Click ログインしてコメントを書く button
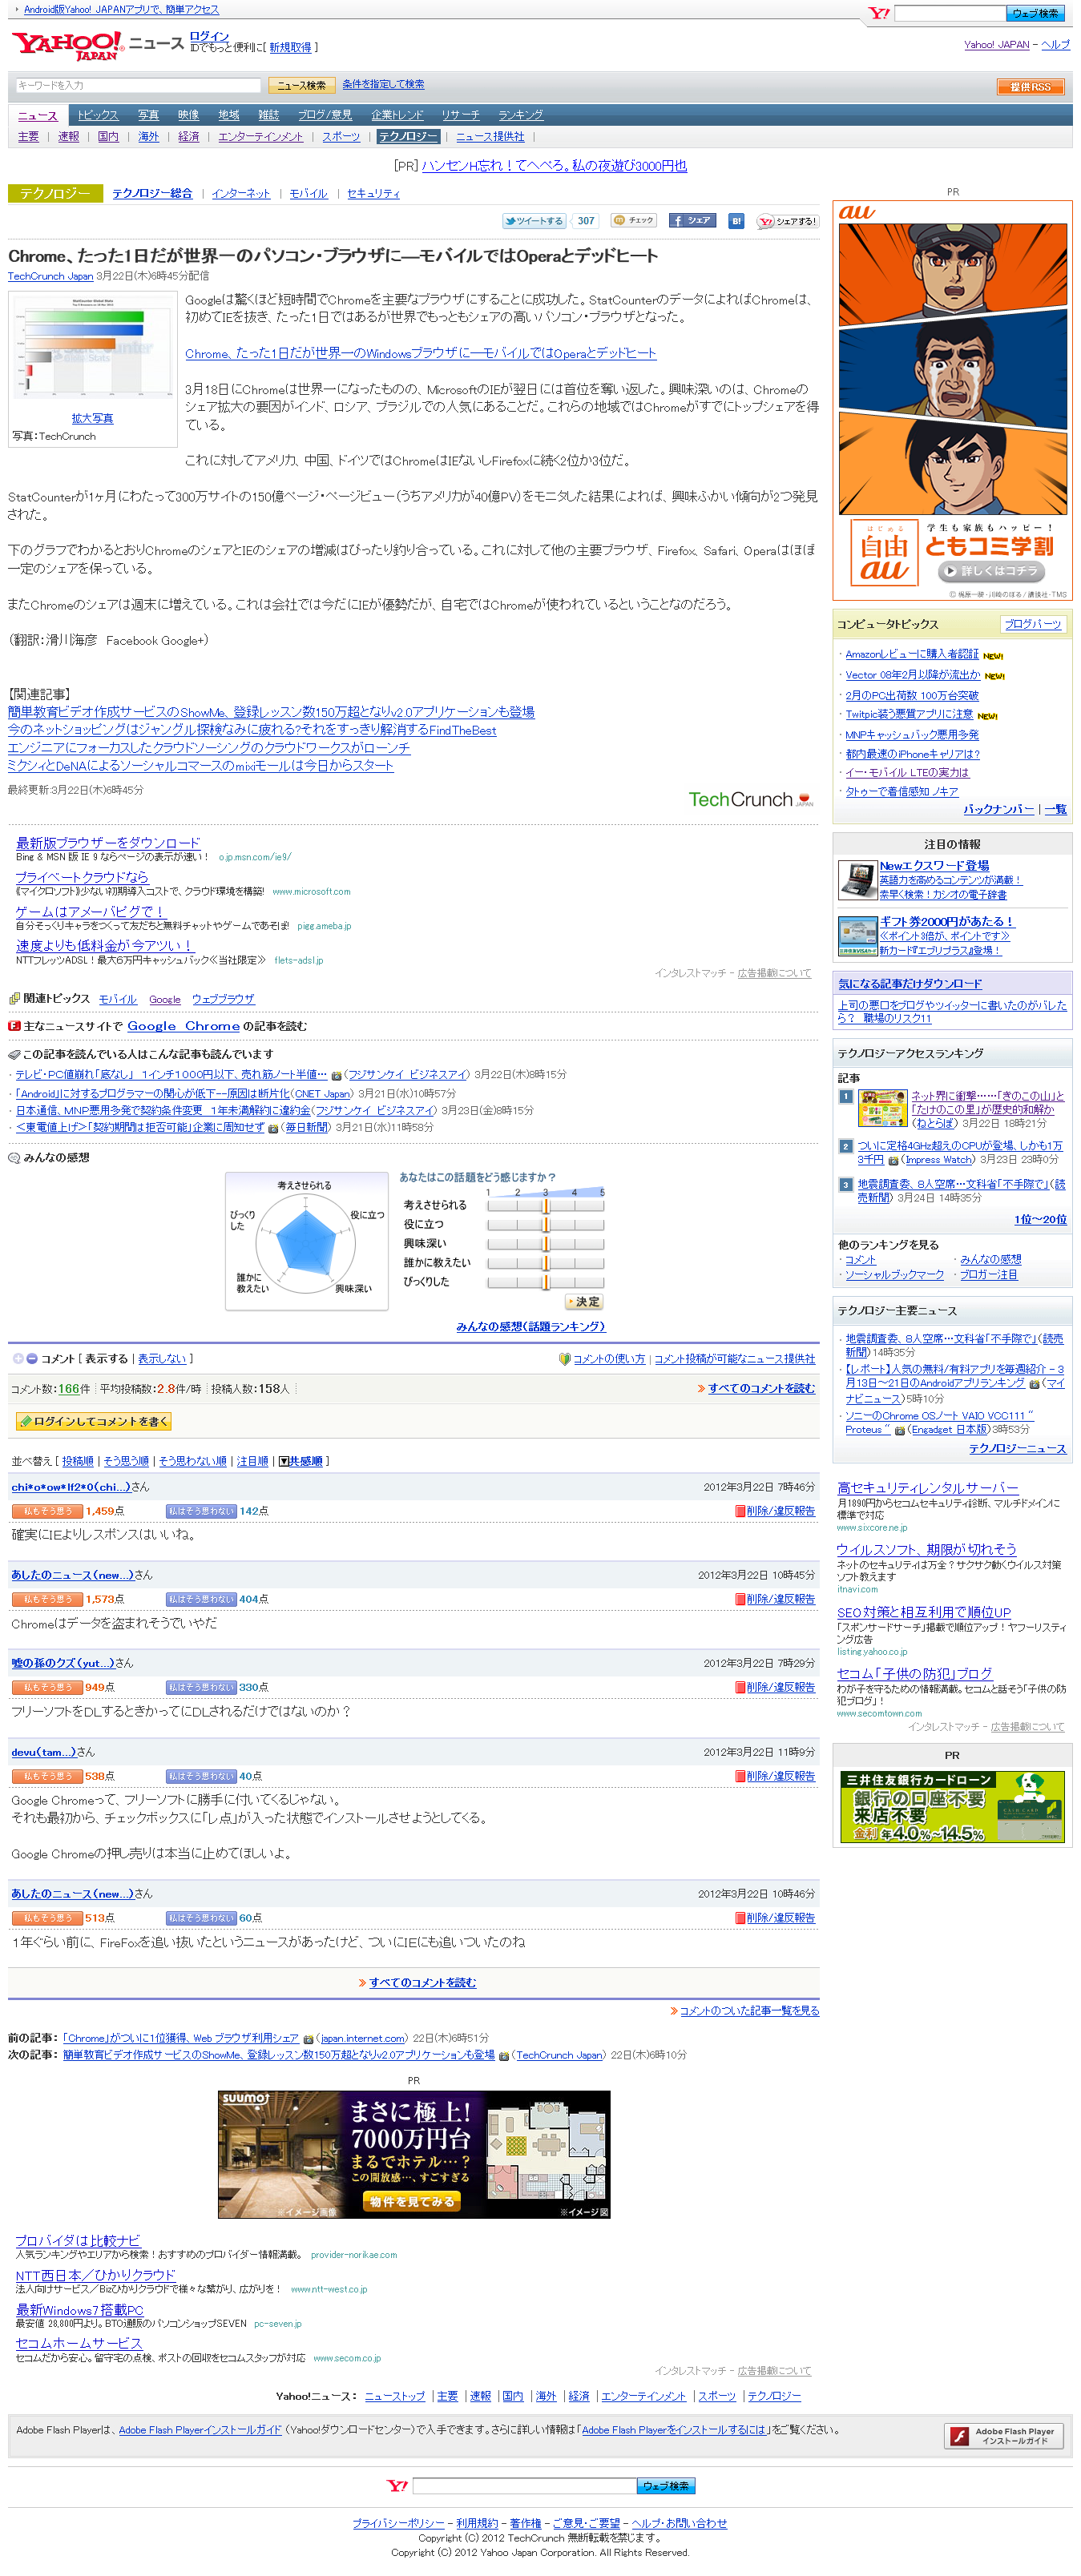This screenshot has height=2576, width=1081. (x=94, y=1421)
